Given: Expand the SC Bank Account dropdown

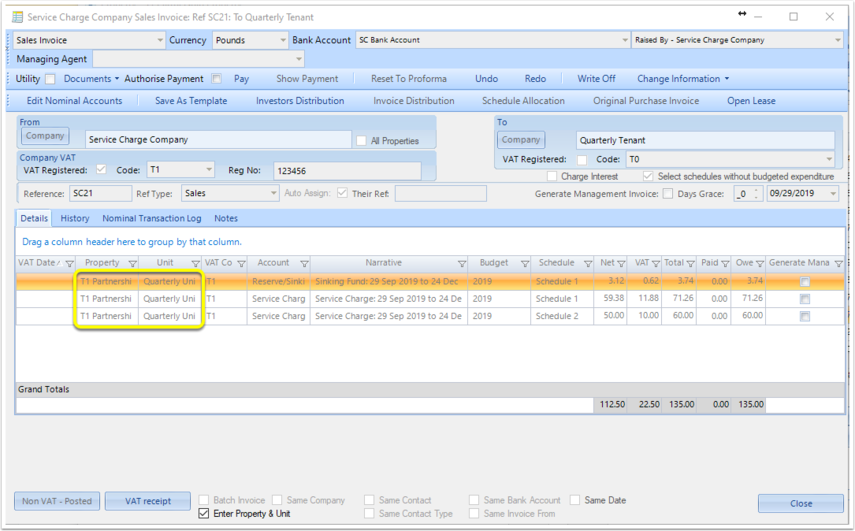Looking at the screenshot, I should click(625, 40).
